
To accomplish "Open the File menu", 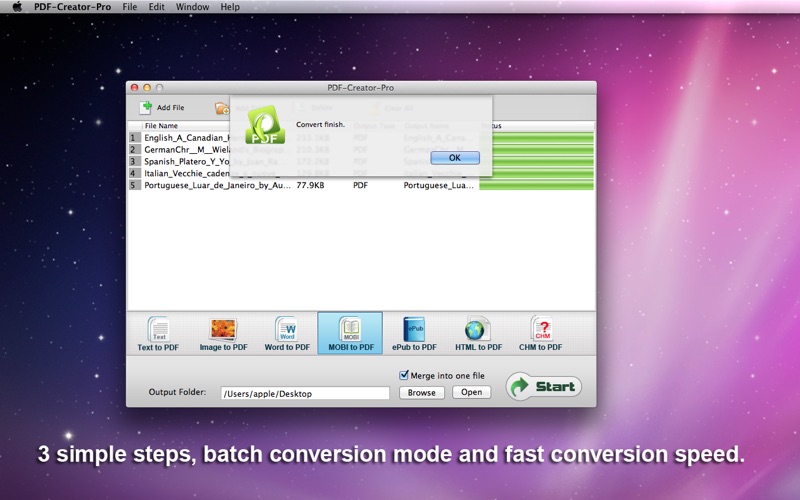I will [130, 7].
